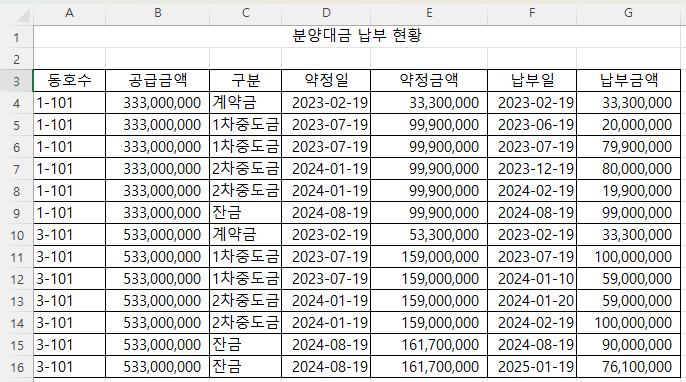The height and width of the screenshot is (382, 686).
Task: Select row 1 header
Action: [16, 37]
